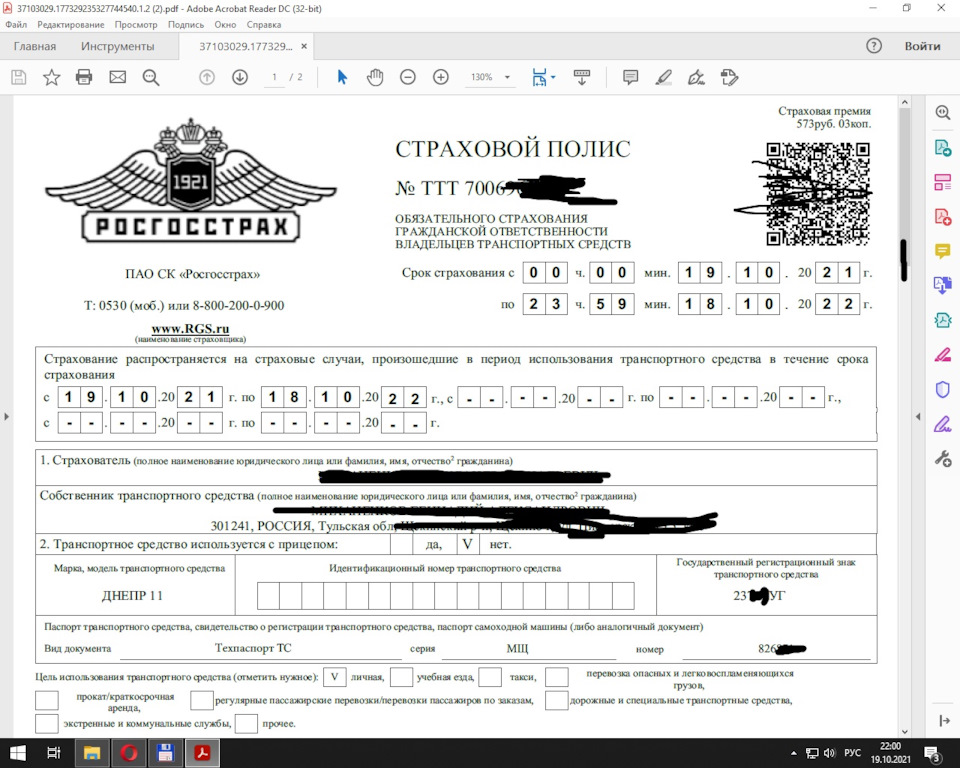The width and height of the screenshot is (960, 768).
Task: Select the Hand pan tool
Action: (375, 77)
